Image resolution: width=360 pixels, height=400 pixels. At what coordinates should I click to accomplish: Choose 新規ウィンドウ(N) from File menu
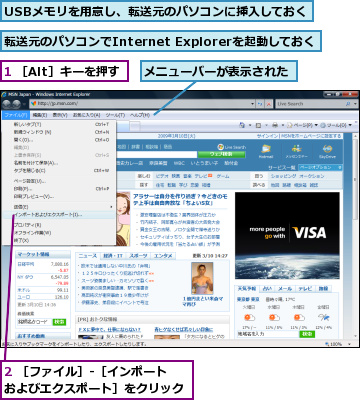pyautogui.click(x=59, y=132)
